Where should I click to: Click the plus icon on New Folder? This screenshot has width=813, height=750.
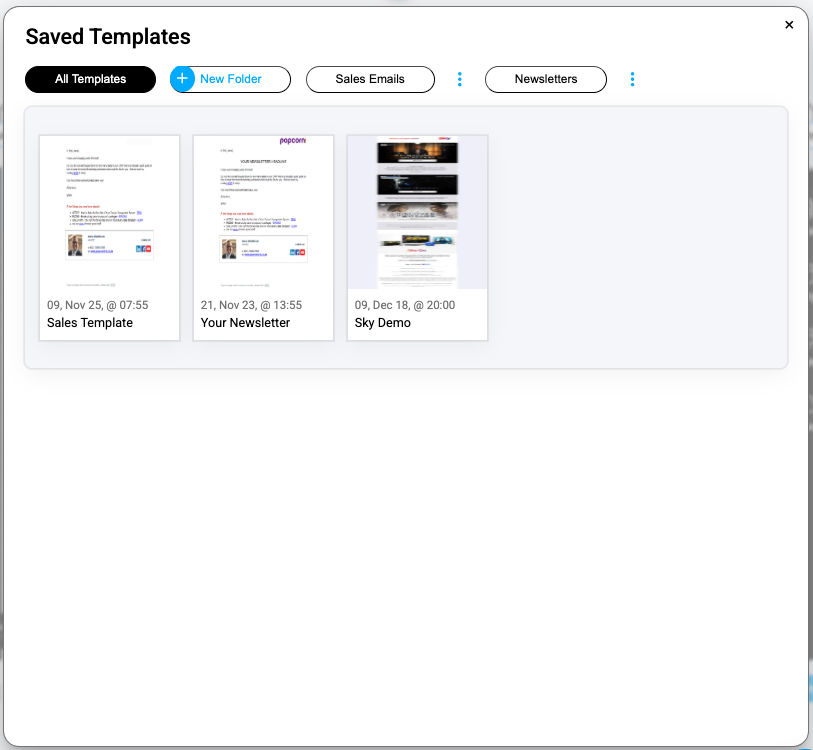click(182, 79)
